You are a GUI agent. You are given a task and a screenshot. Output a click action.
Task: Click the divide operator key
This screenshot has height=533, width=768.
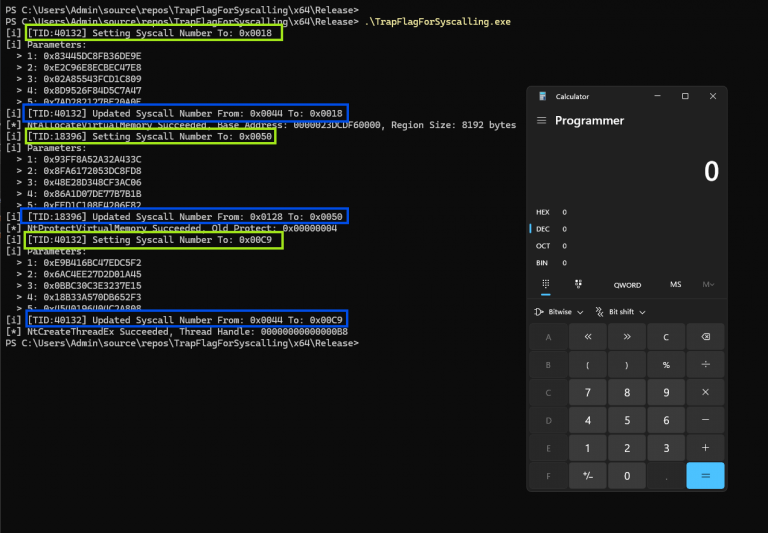click(705, 364)
